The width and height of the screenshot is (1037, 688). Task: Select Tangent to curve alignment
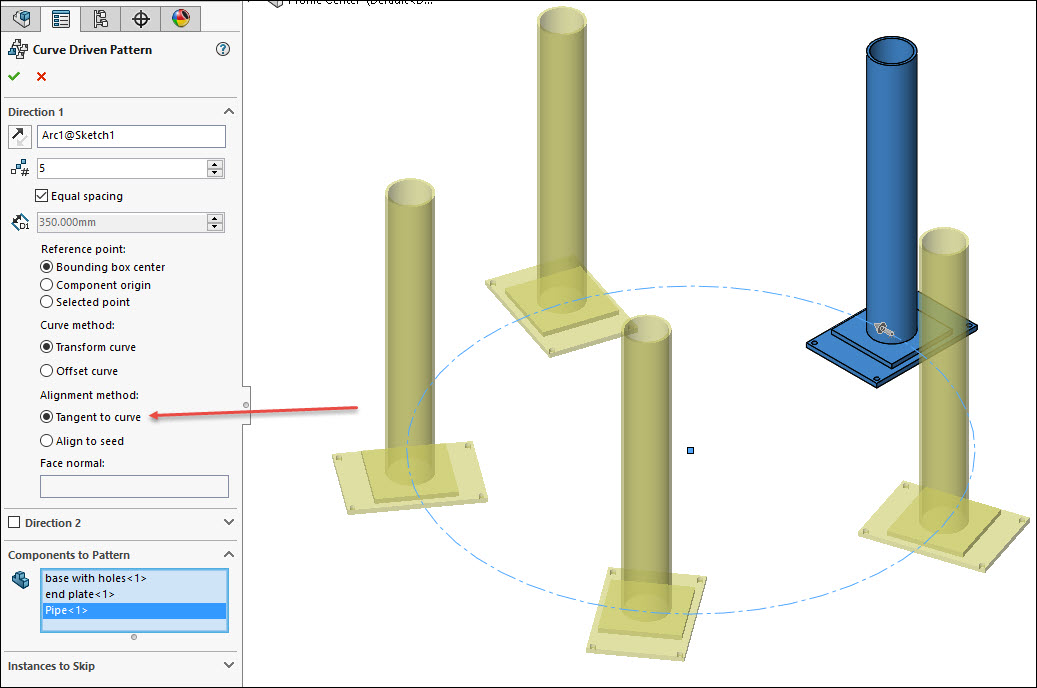46,417
